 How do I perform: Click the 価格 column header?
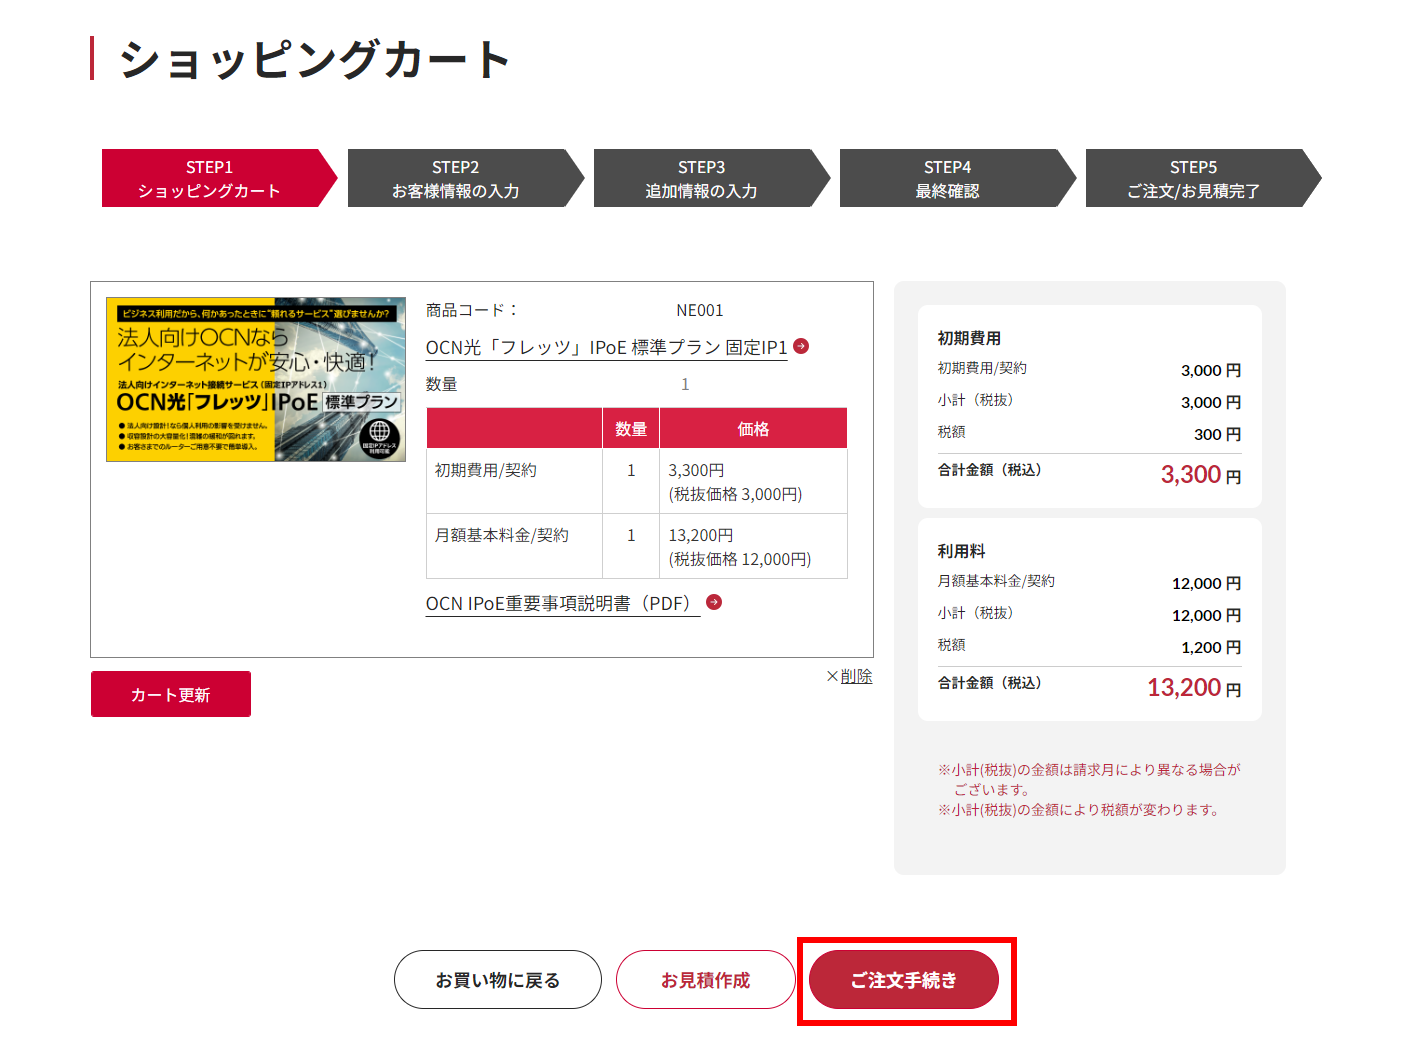pos(753,428)
